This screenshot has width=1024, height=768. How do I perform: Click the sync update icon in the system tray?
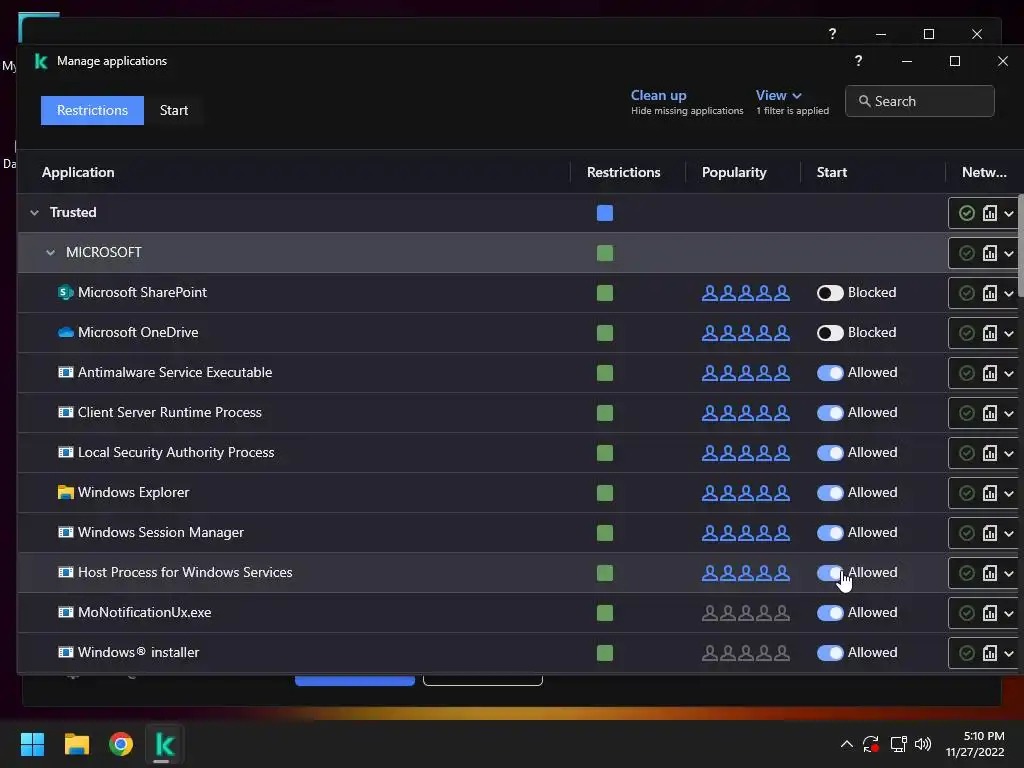pos(871,744)
